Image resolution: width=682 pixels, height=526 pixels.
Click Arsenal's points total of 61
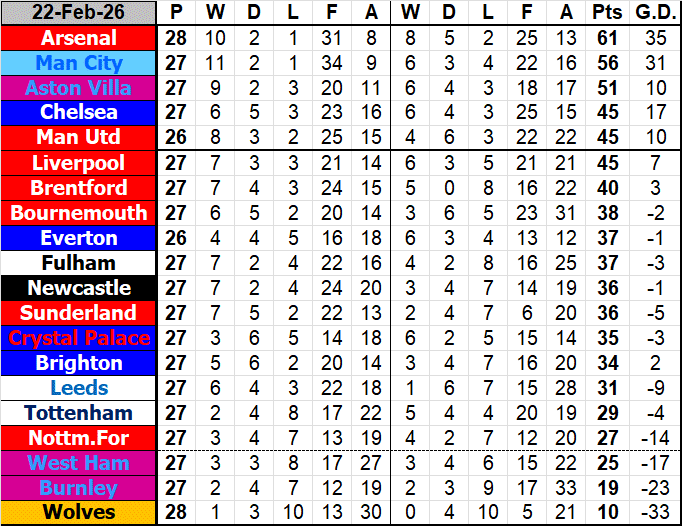605,38
